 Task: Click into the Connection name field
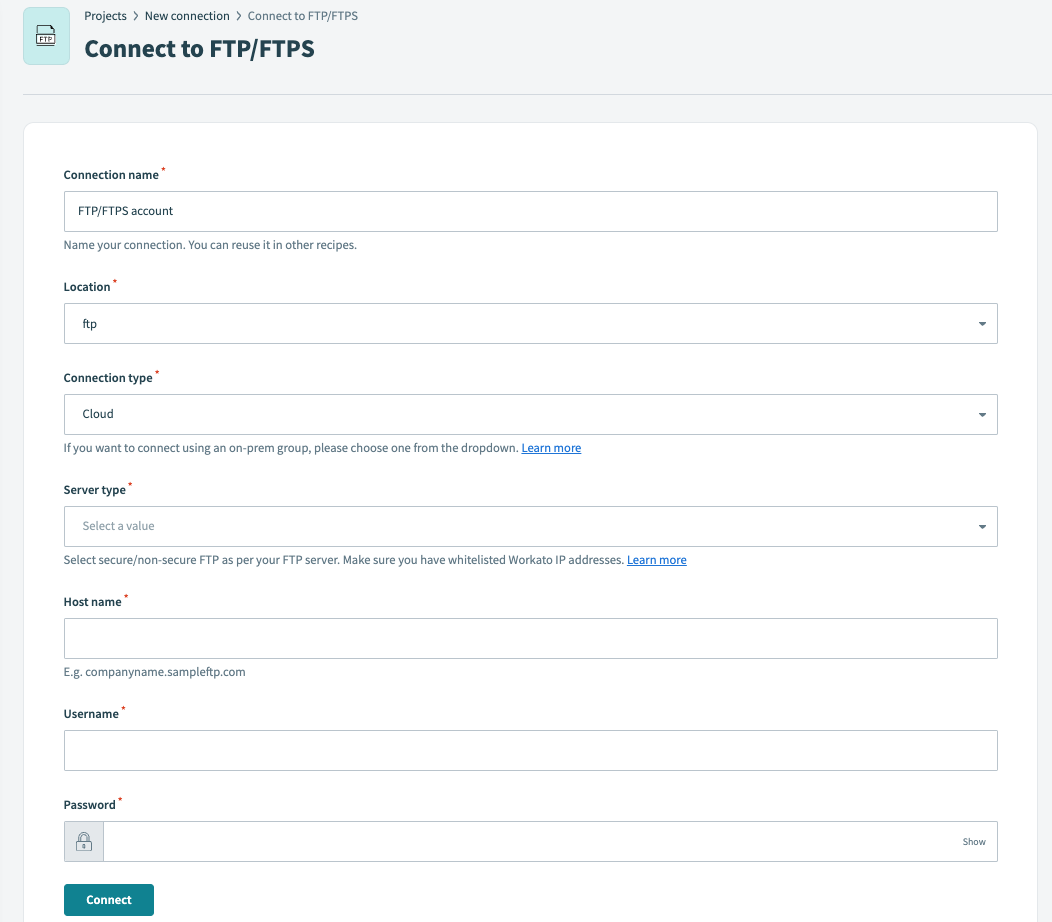coord(530,212)
